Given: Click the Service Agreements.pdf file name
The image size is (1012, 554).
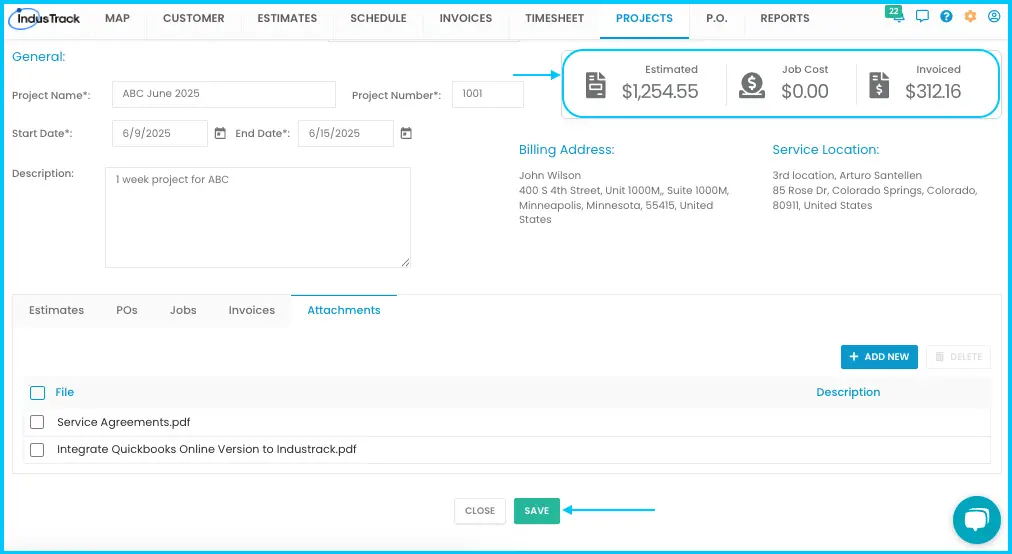Looking at the screenshot, I should pos(123,422).
